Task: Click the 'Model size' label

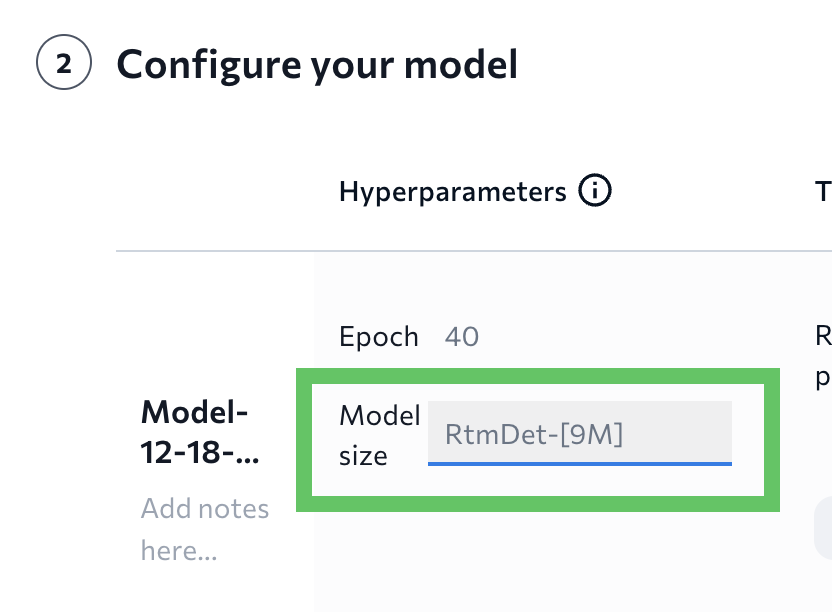Action: (x=378, y=435)
